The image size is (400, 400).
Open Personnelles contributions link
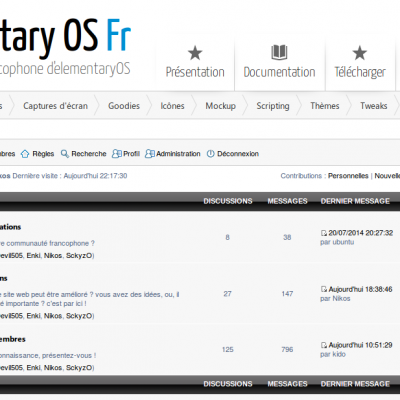(348, 176)
